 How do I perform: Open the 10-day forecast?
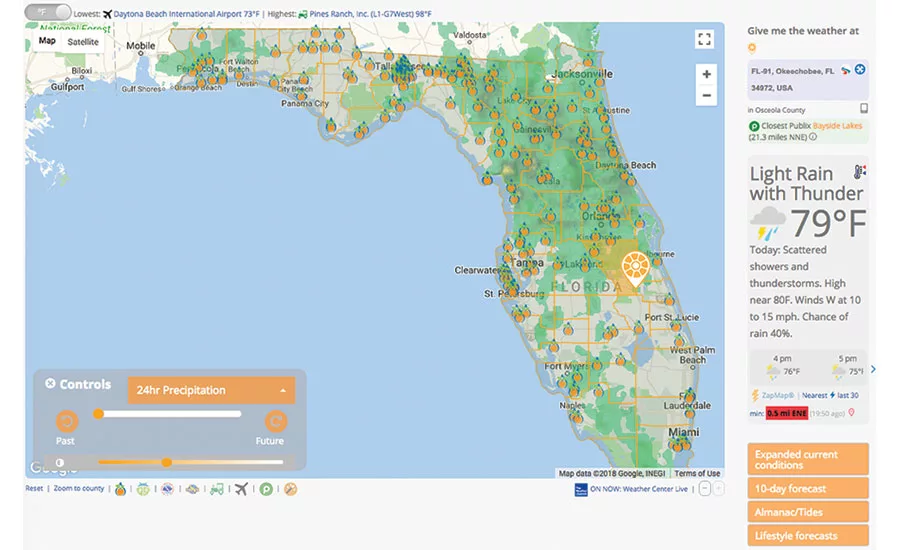click(808, 489)
